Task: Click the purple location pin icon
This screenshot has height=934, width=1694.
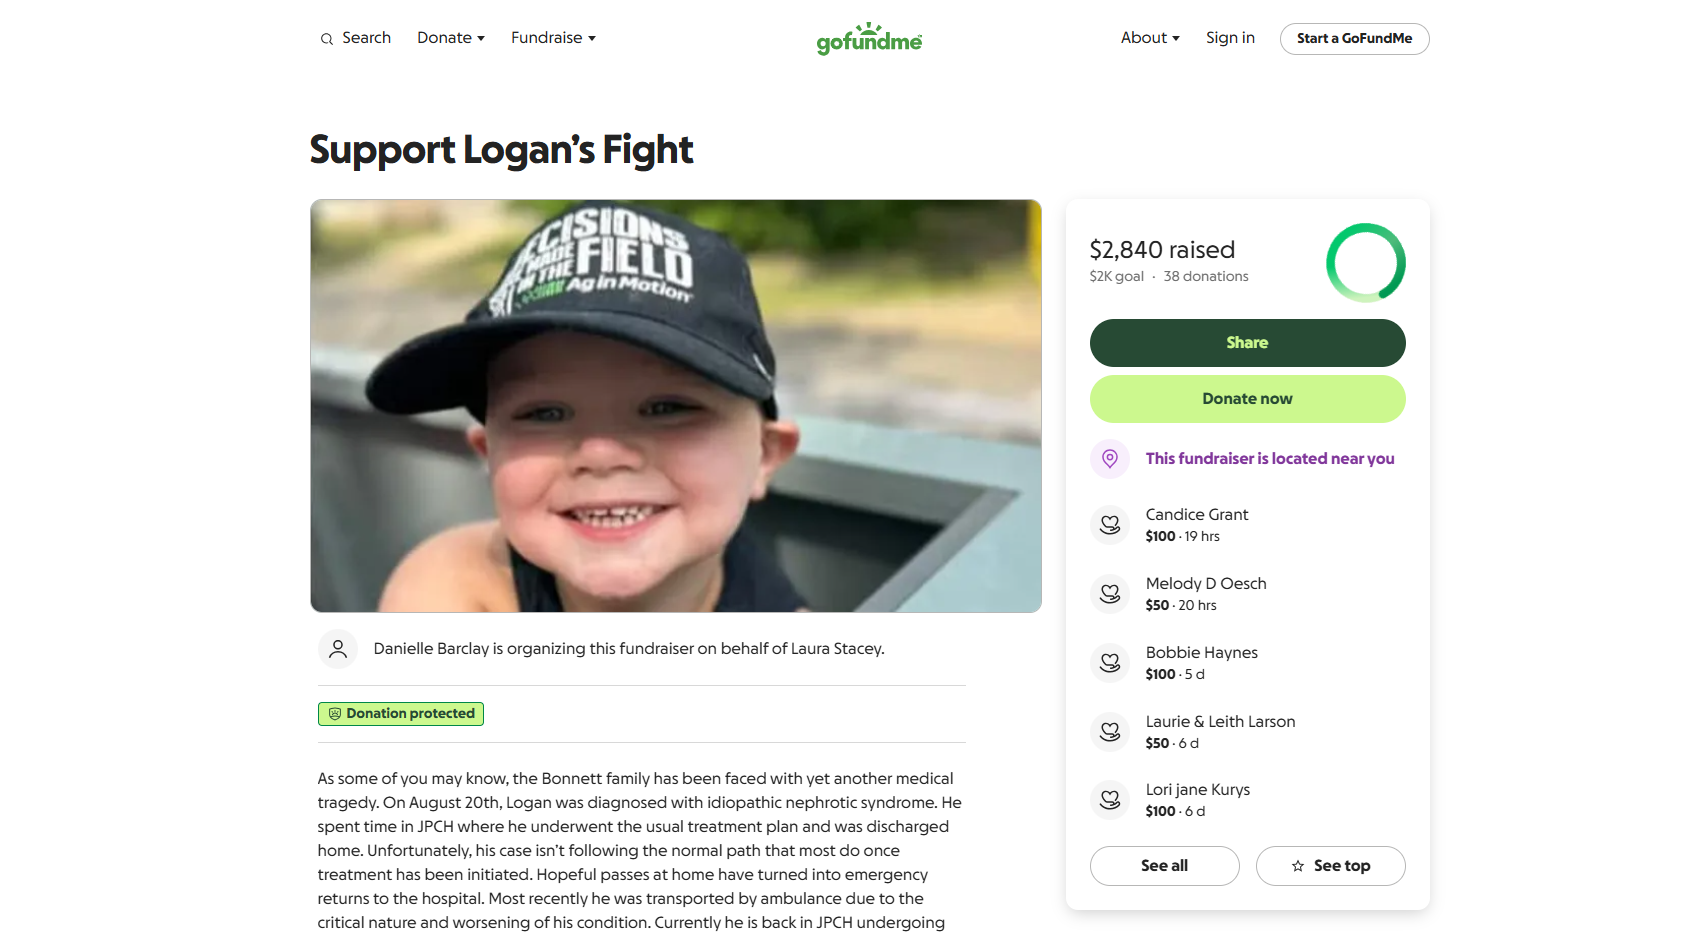Action: point(1110,459)
